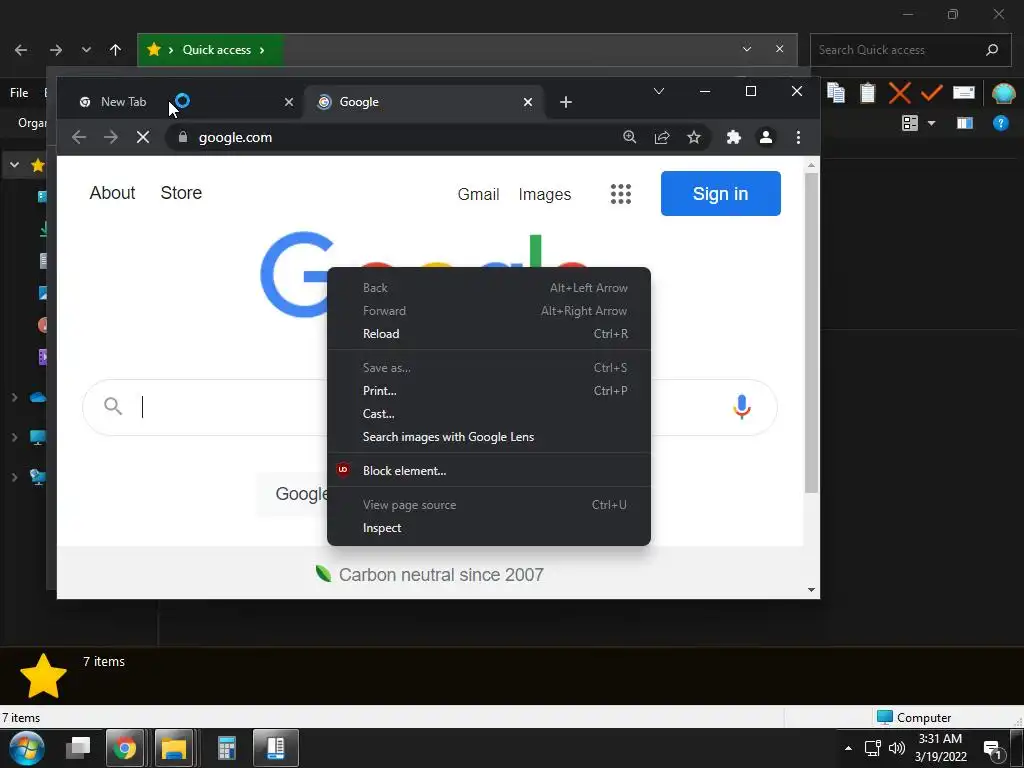1024x768 pixels.
Task: Choose Search images with Google Lens
Action: click(x=488, y=437)
